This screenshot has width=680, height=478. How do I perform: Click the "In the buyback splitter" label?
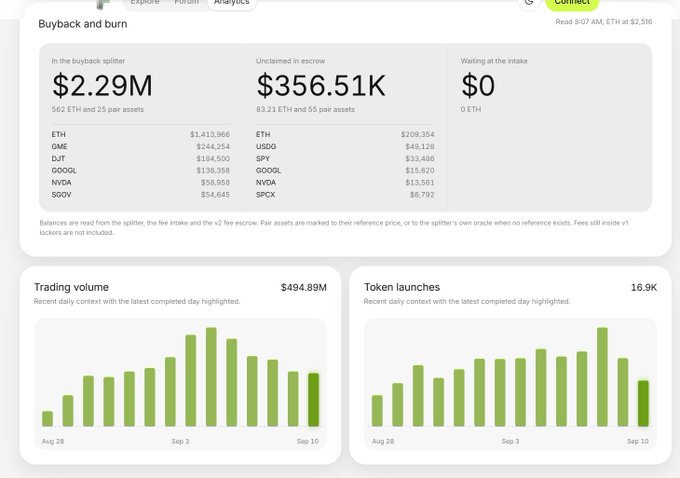click(x=88, y=61)
